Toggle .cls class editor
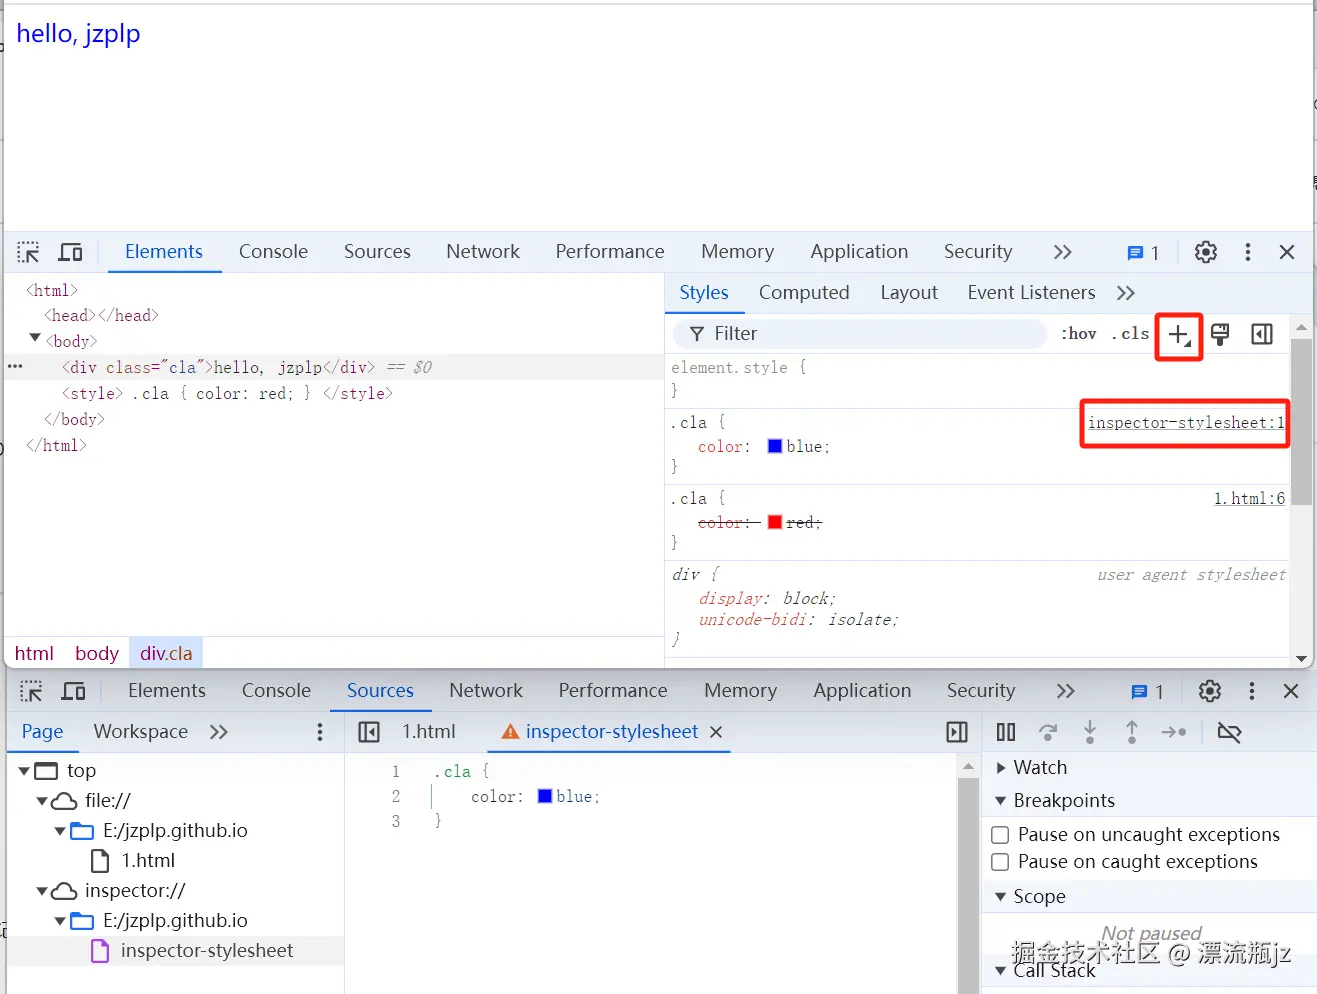Viewport: 1317px width, 994px height. point(1130,334)
